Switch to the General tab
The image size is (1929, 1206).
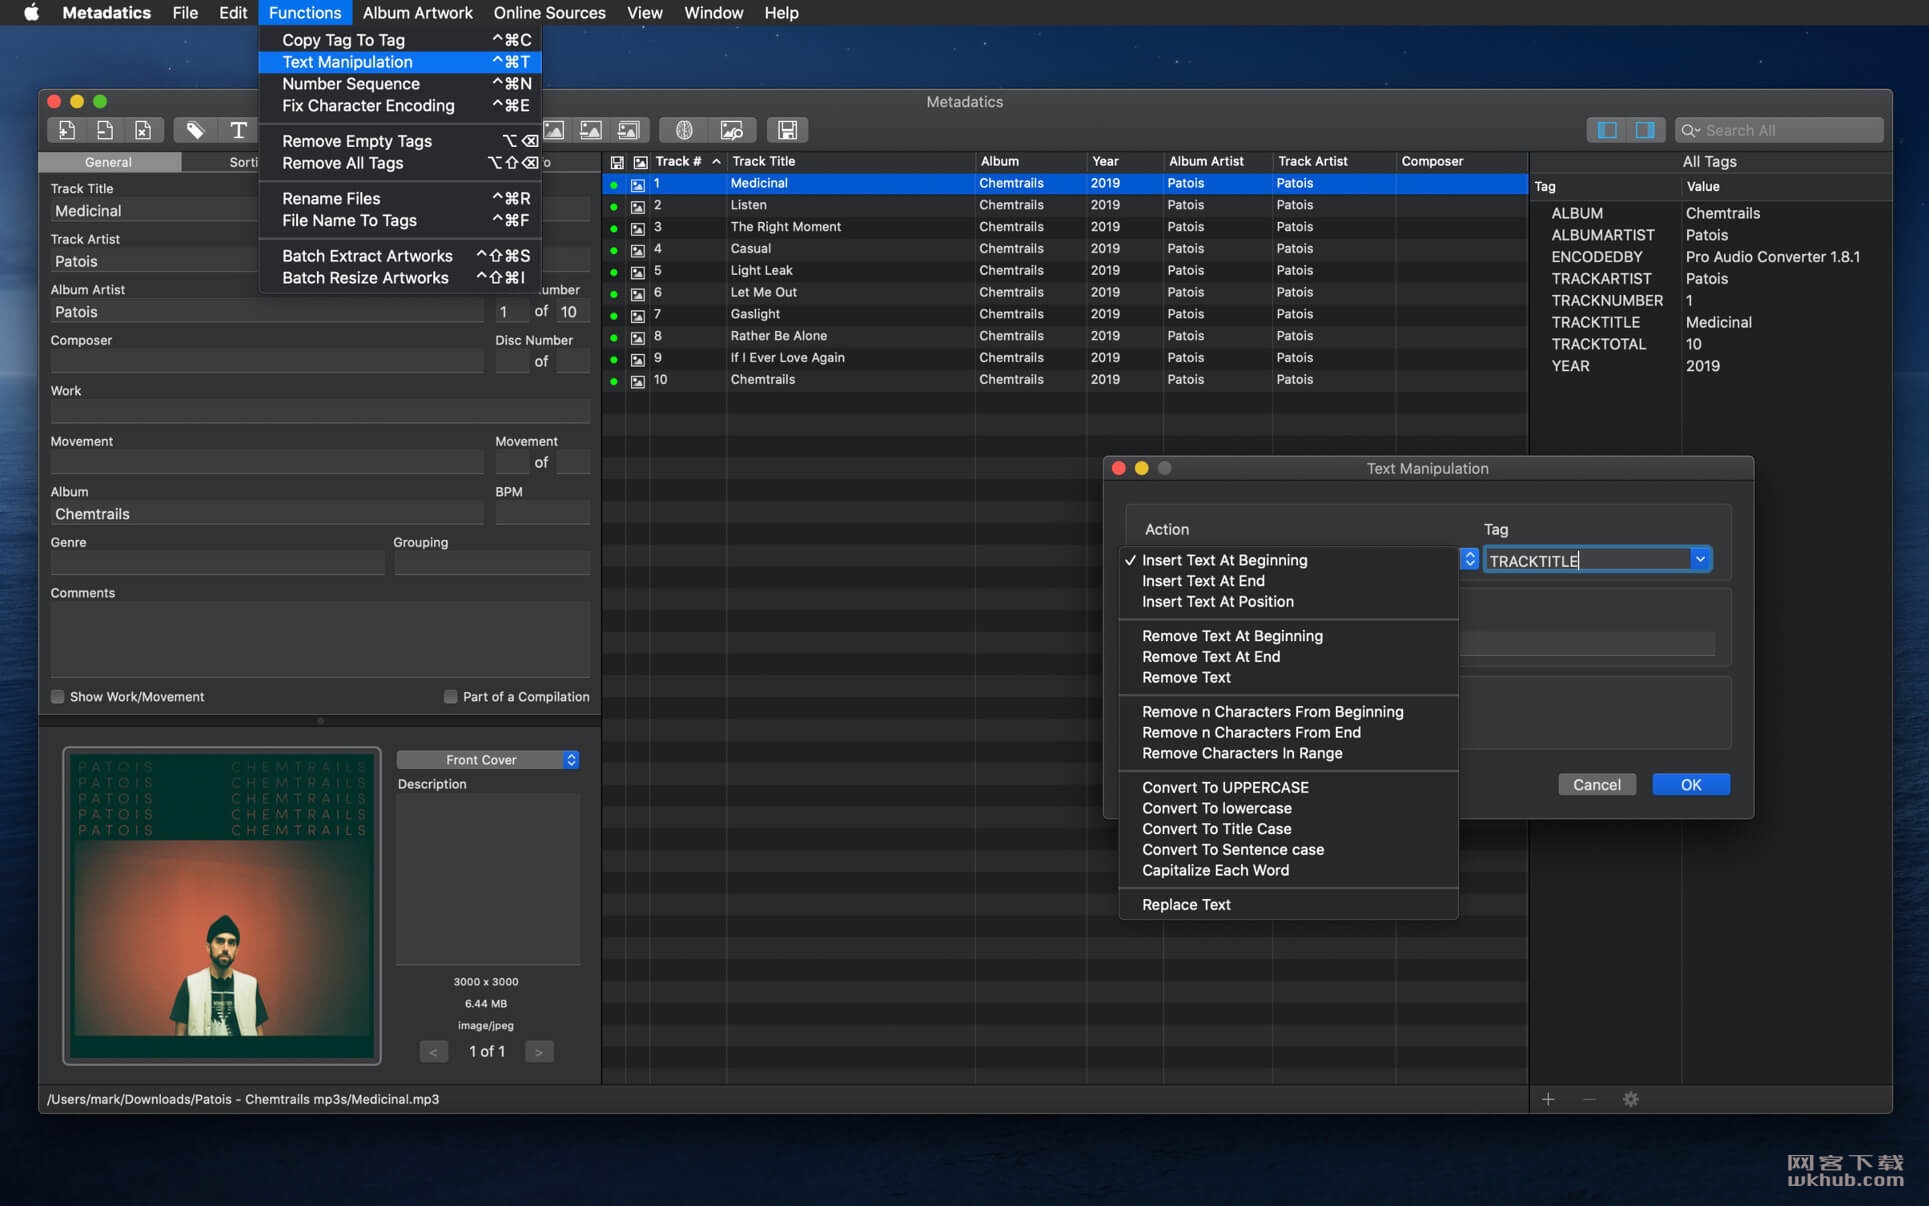(109, 162)
